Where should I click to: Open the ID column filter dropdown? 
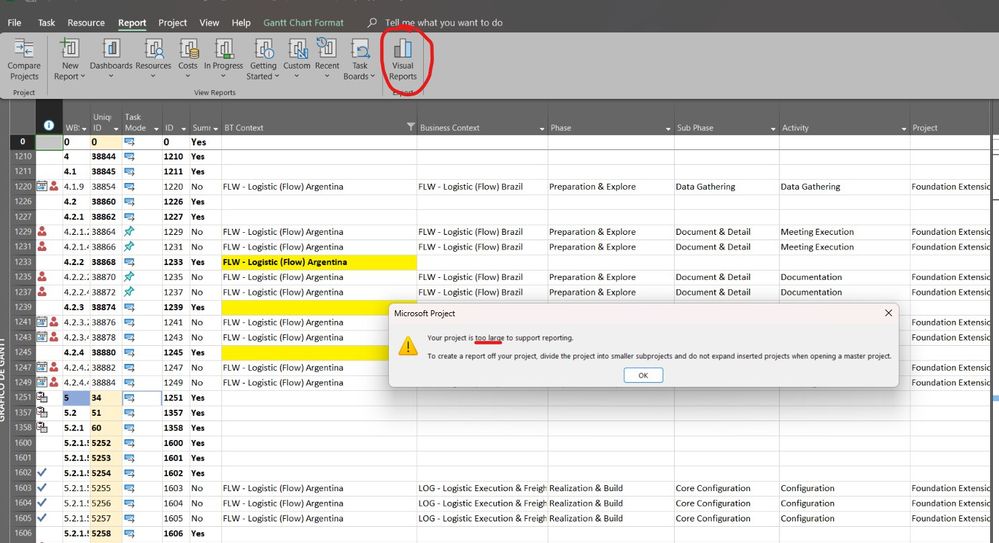click(183, 128)
